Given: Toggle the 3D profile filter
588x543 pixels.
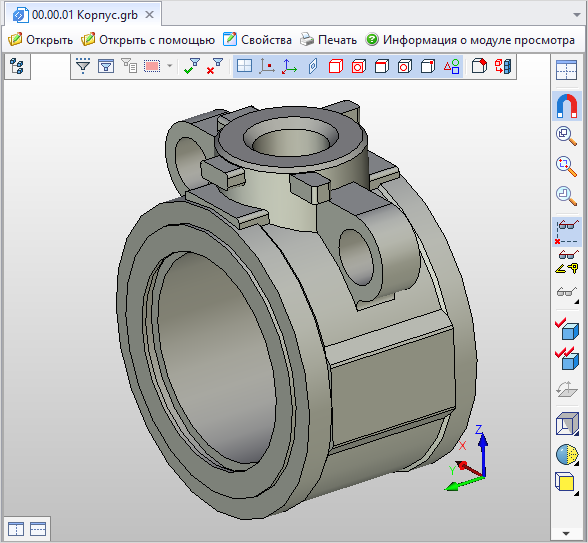Looking at the screenshot, I should pyautogui.click(x=313, y=66).
